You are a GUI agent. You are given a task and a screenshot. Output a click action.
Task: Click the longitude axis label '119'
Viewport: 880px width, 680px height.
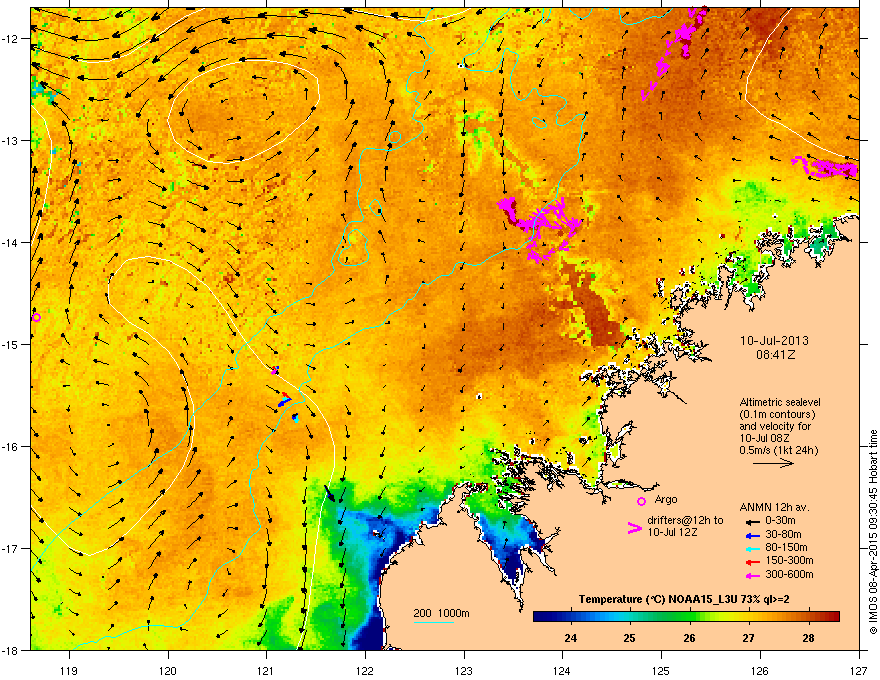pos(69,671)
